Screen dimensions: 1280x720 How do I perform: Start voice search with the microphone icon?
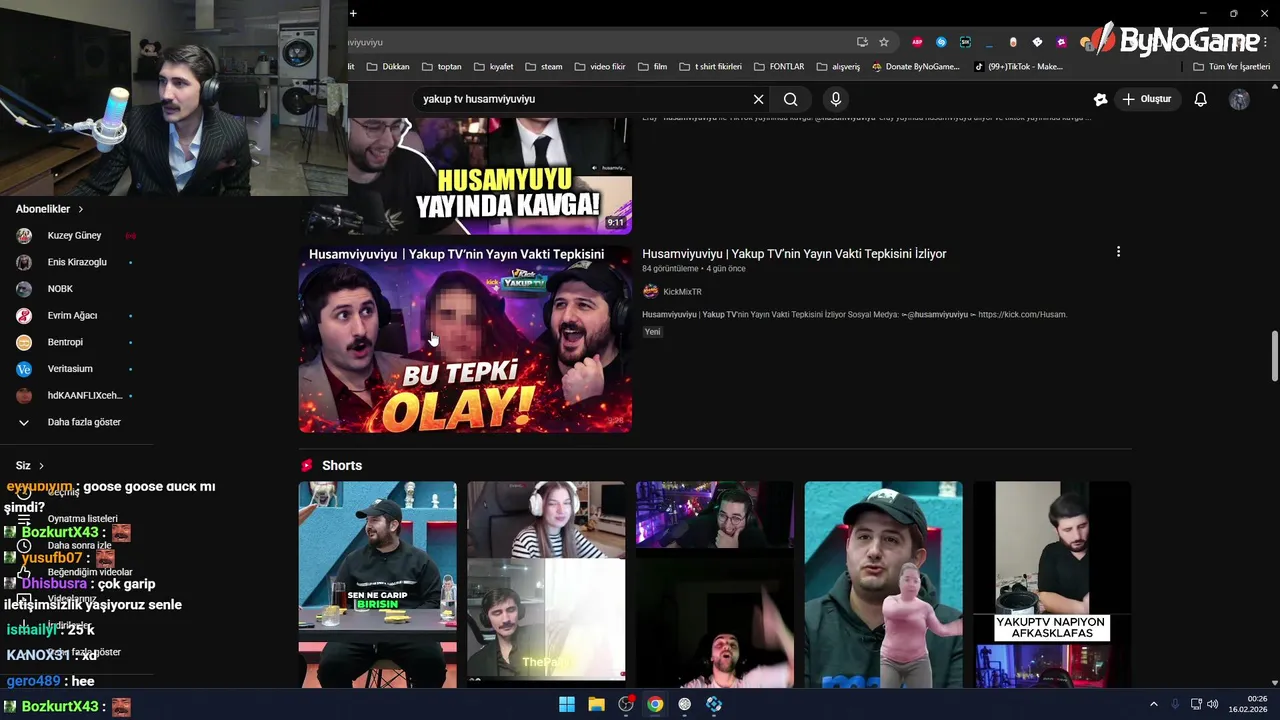point(836,99)
